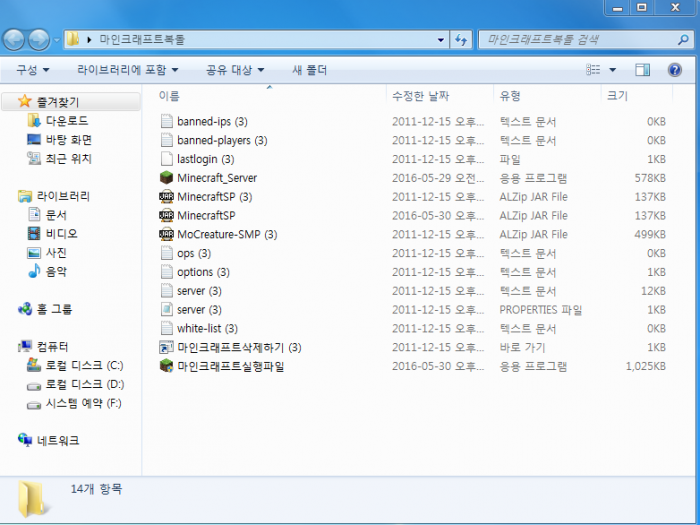Sort by 크기 column header
Image resolution: width=700 pixels, height=525 pixels.
coord(617,96)
